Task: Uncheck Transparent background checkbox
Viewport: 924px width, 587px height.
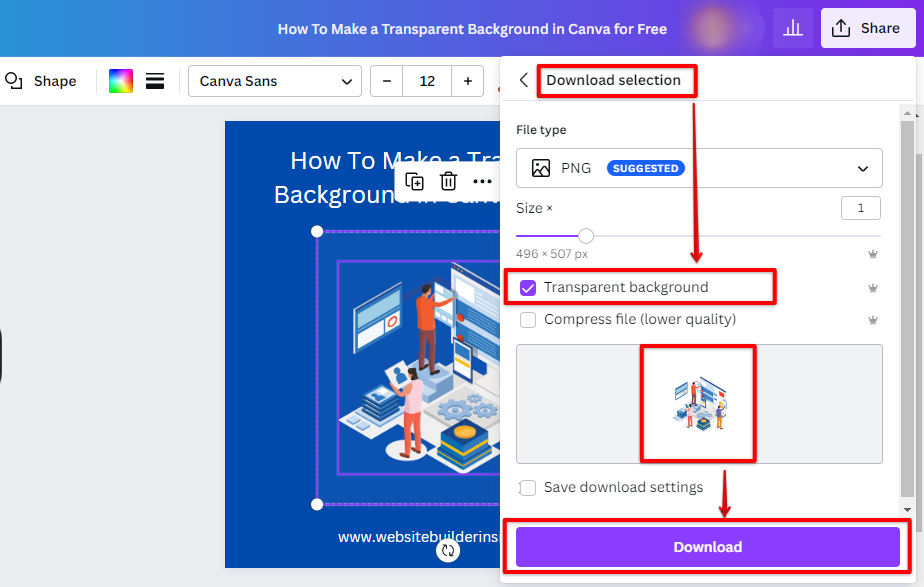Action: 528,288
